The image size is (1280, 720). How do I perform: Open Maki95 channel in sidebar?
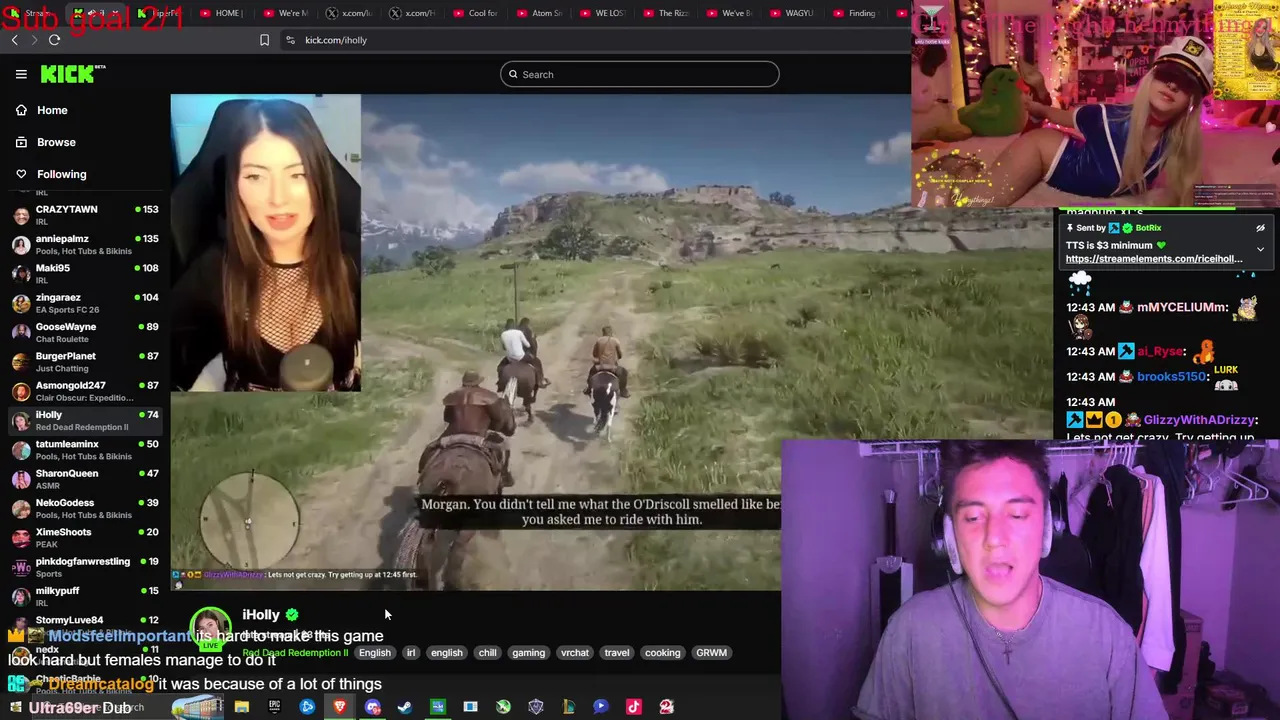click(x=85, y=274)
